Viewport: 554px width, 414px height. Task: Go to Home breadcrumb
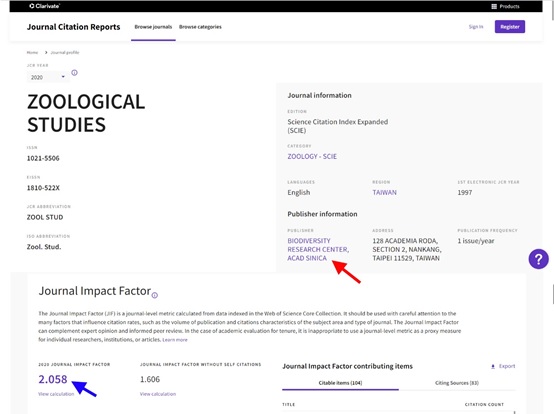click(x=32, y=53)
